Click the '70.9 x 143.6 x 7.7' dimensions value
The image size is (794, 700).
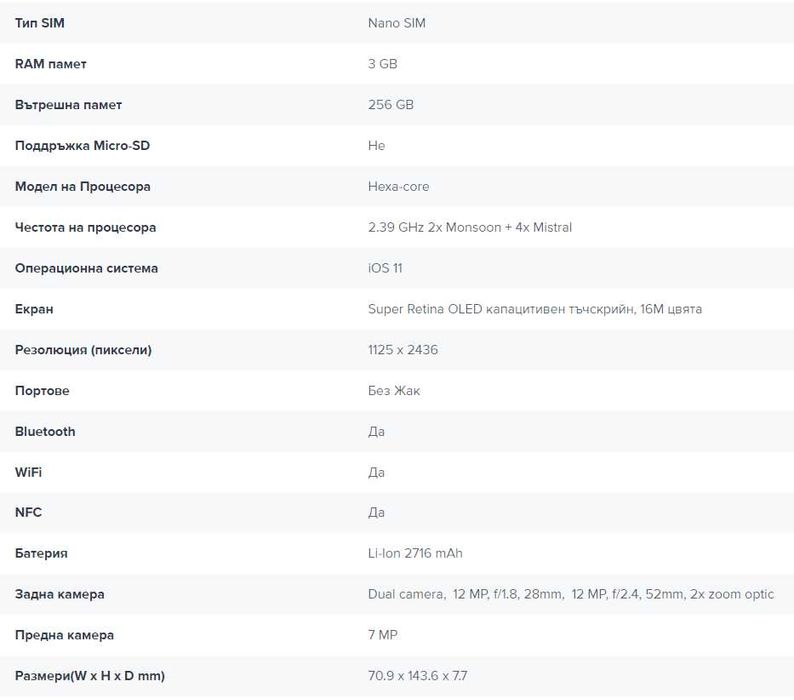tap(418, 677)
